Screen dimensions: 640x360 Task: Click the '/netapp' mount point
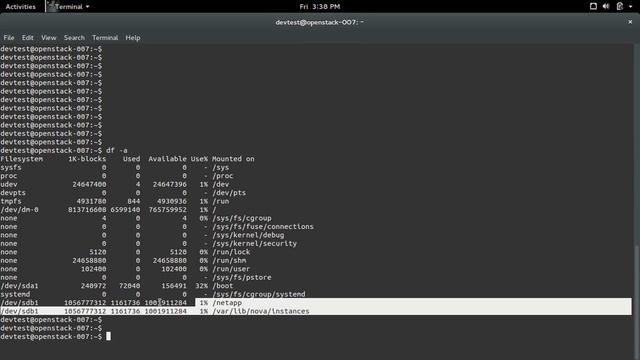pyautogui.click(x=227, y=303)
